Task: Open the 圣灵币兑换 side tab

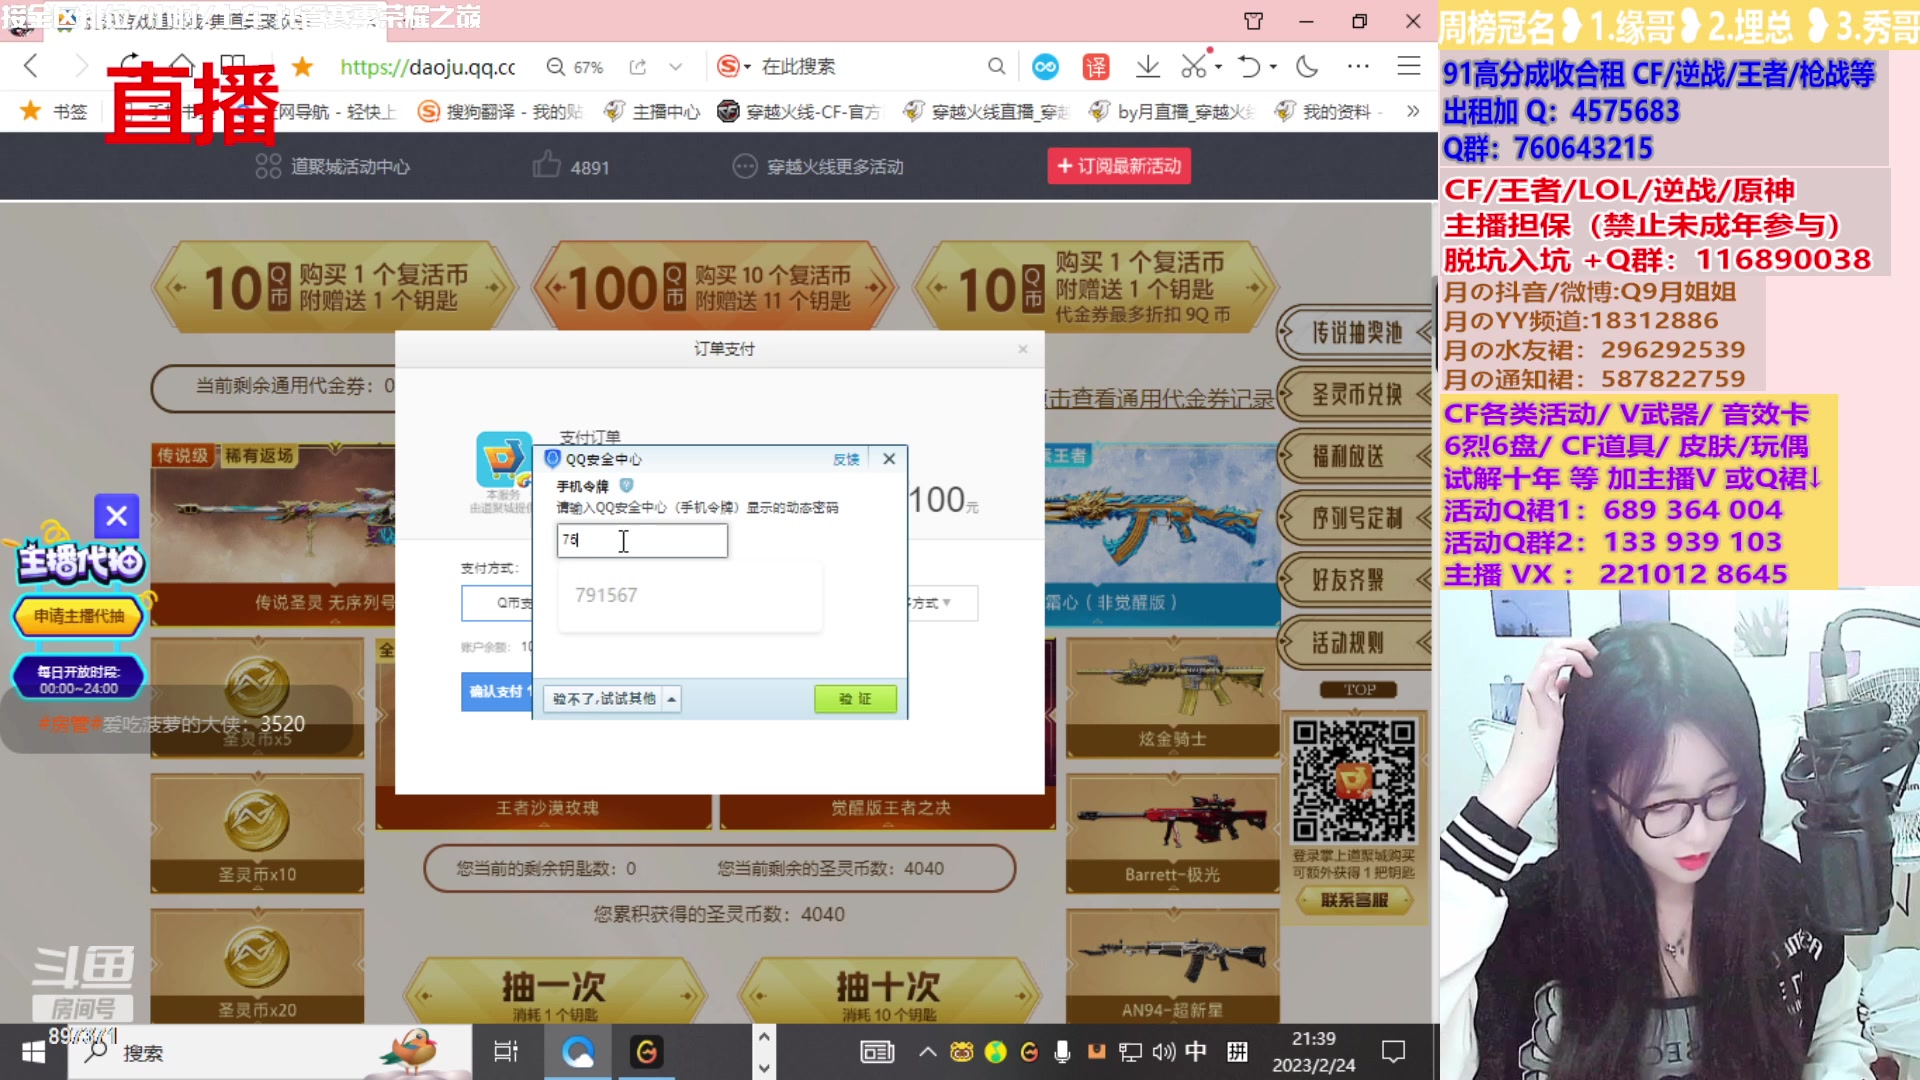Action: tap(1356, 394)
